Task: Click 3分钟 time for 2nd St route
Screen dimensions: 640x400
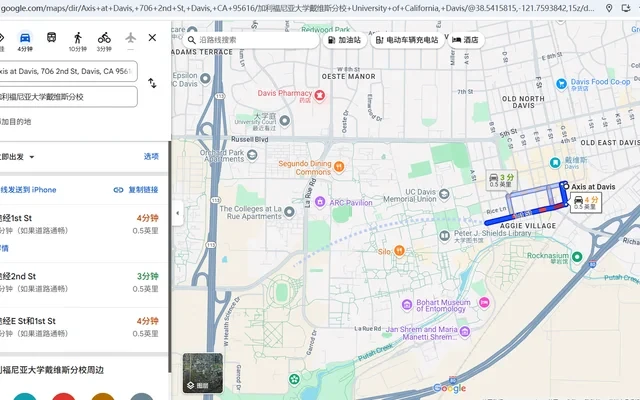Action: [147, 276]
